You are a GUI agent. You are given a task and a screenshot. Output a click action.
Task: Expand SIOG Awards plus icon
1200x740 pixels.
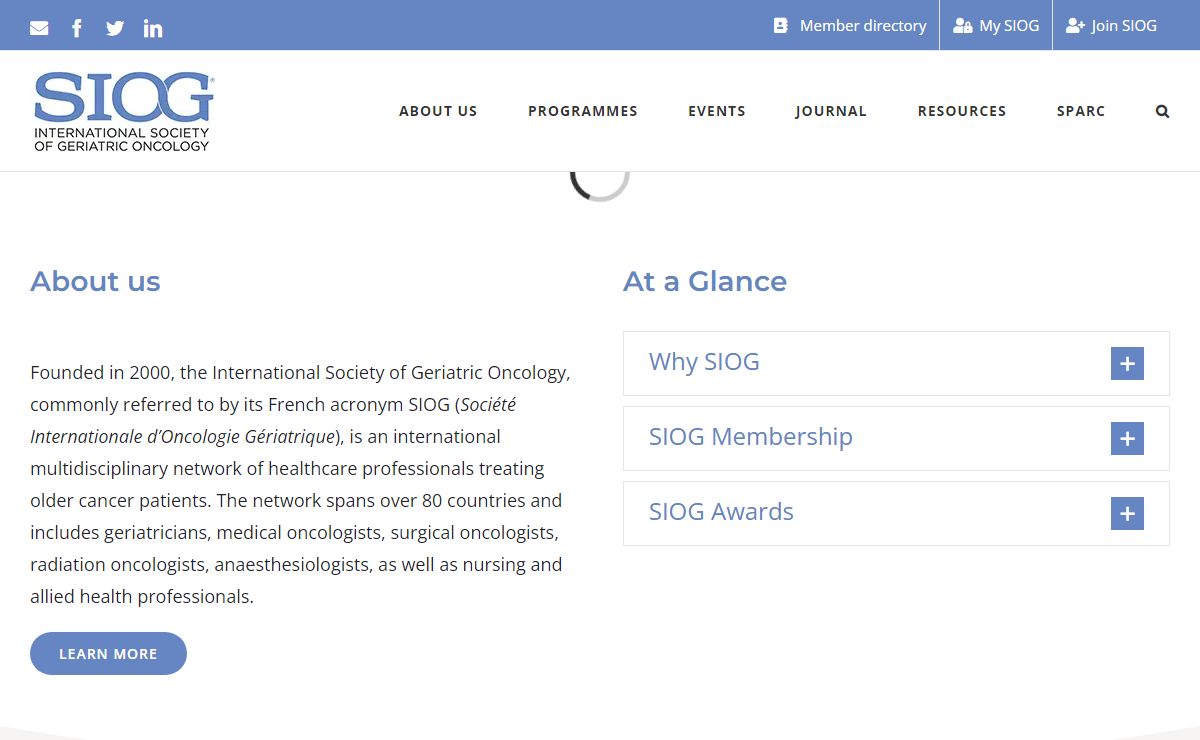[1127, 514]
